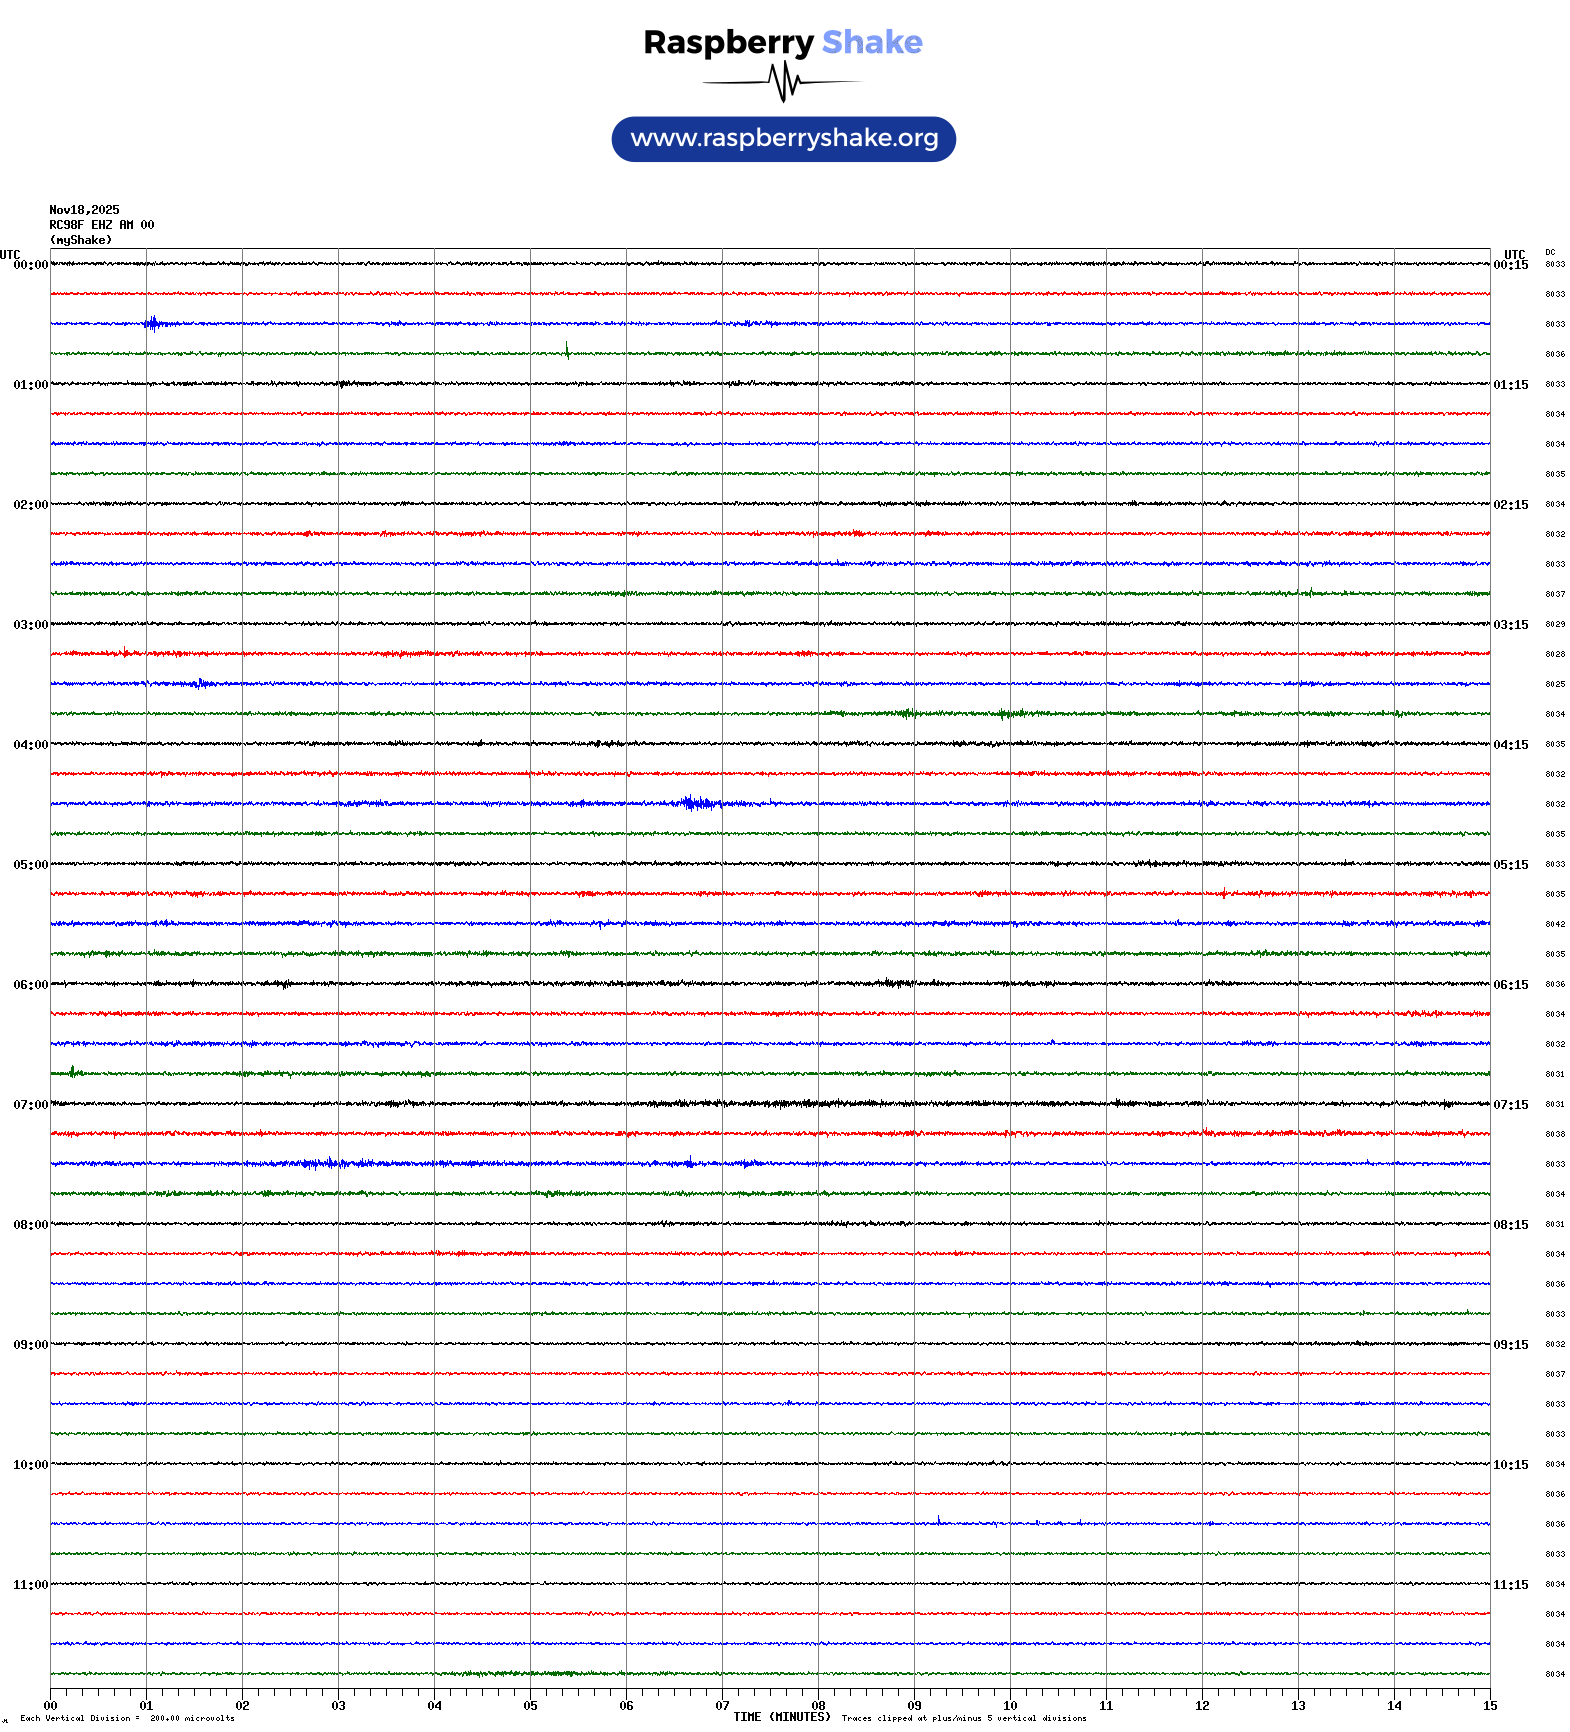Open the www.raspberryshake.org link

click(x=783, y=139)
